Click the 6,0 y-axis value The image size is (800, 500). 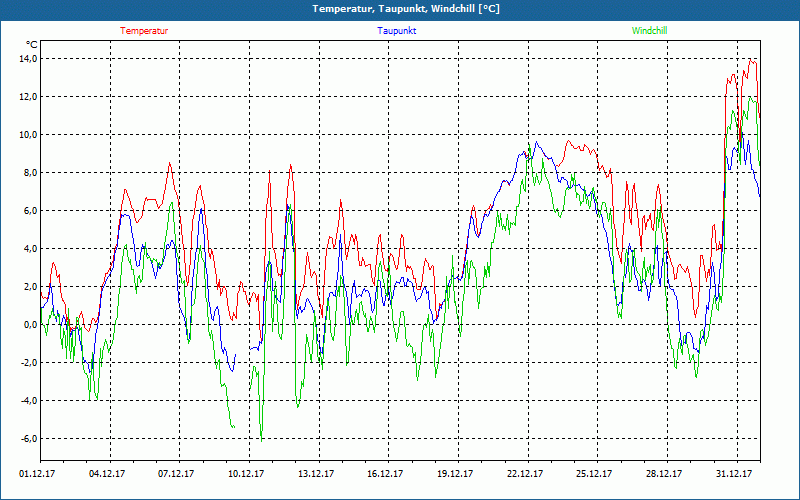(x=31, y=211)
